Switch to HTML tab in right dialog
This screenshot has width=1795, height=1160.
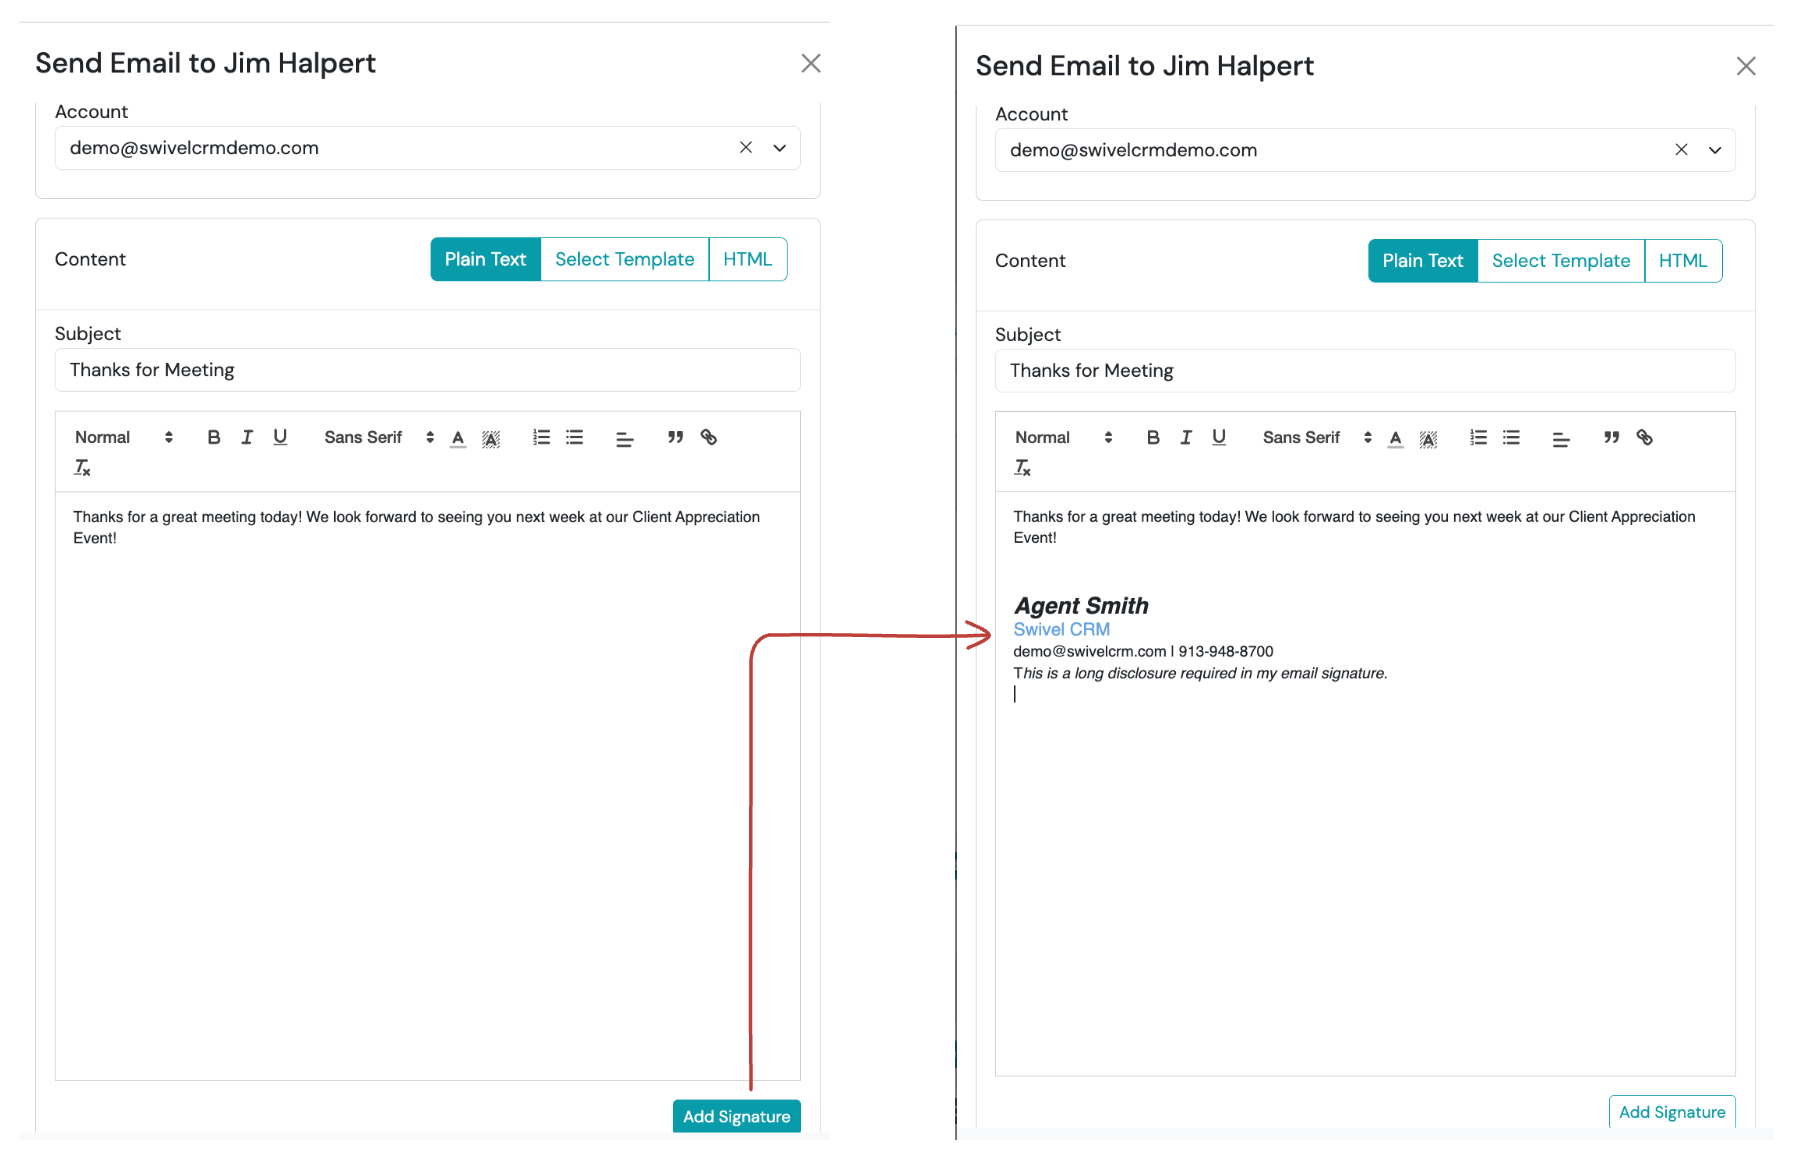[1683, 261]
